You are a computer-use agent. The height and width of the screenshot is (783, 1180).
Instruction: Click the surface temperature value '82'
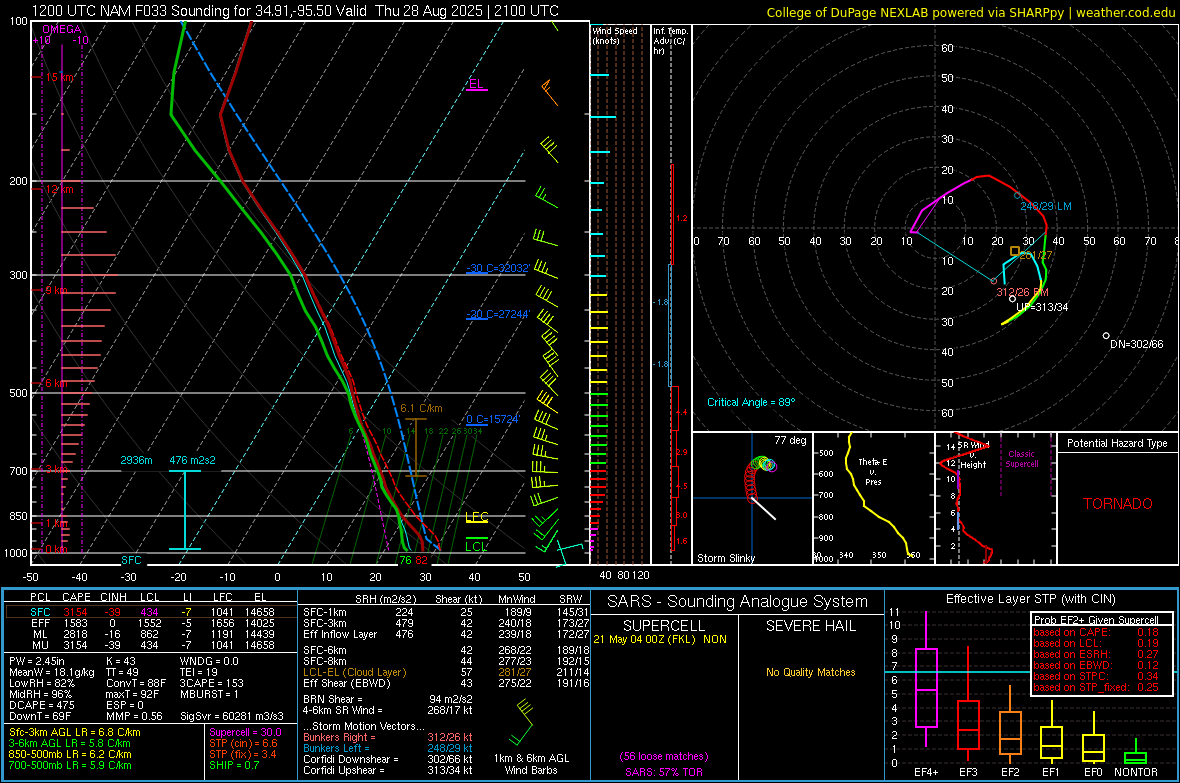click(421, 560)
